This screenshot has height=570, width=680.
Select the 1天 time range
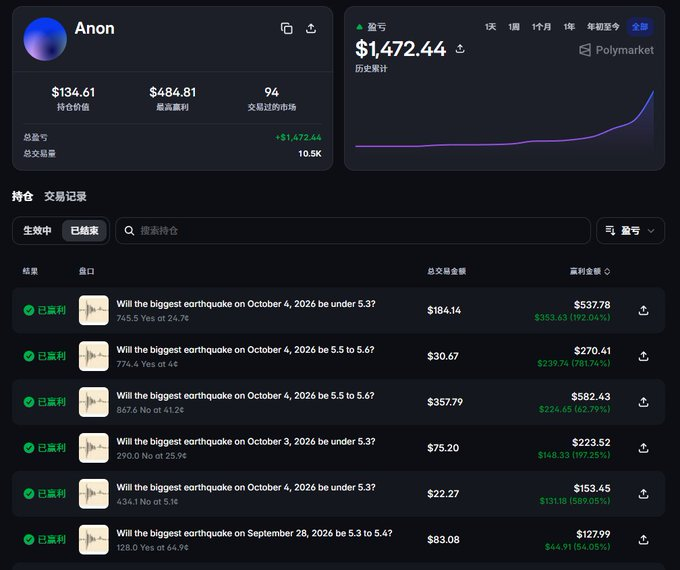click(490, 27)
